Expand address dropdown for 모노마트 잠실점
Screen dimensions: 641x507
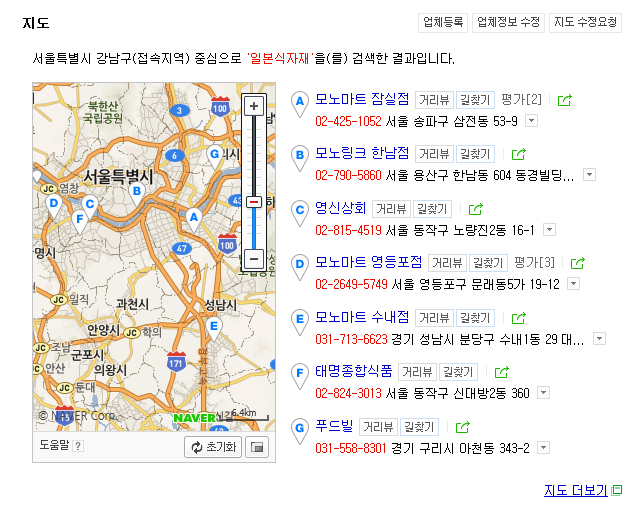click(x=531, y=121)
